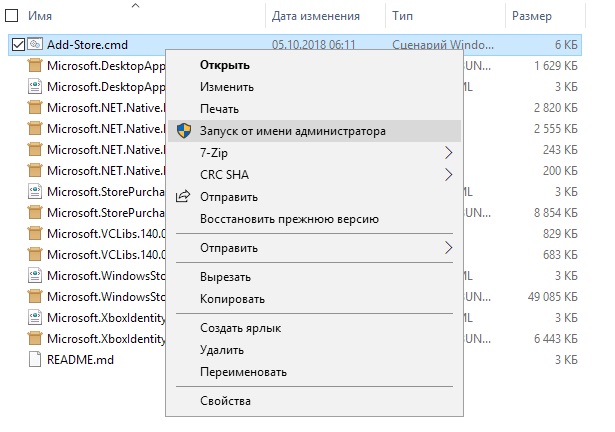The width and height of the screenshot is (615, 432).
Task: Click the share icon next to Отправить
Action: pyautogui.click(x=183, y=196)
